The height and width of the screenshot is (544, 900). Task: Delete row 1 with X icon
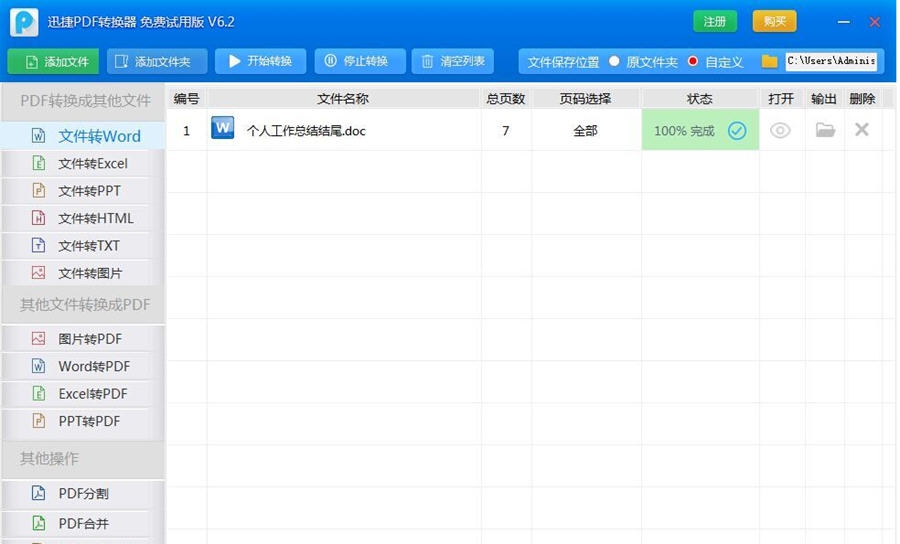[862, 130]
